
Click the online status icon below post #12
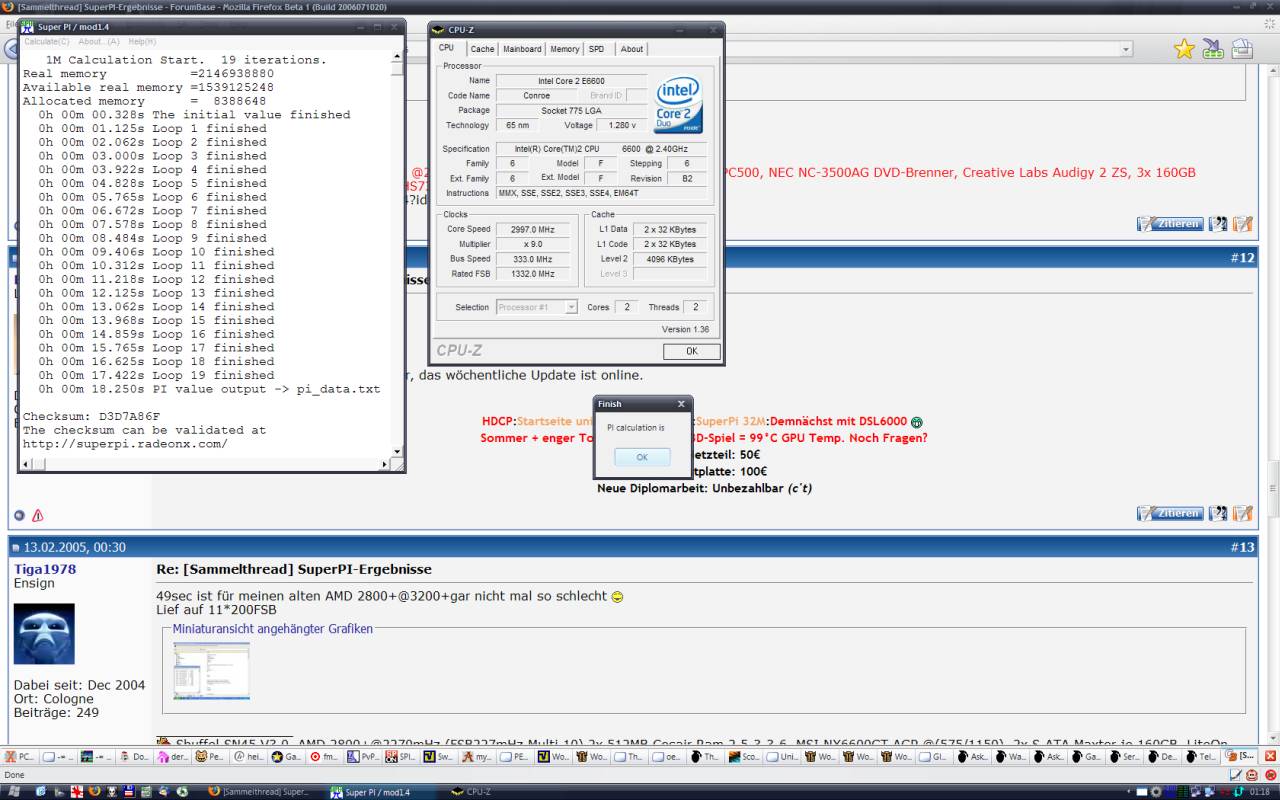(x=19, y=516)
